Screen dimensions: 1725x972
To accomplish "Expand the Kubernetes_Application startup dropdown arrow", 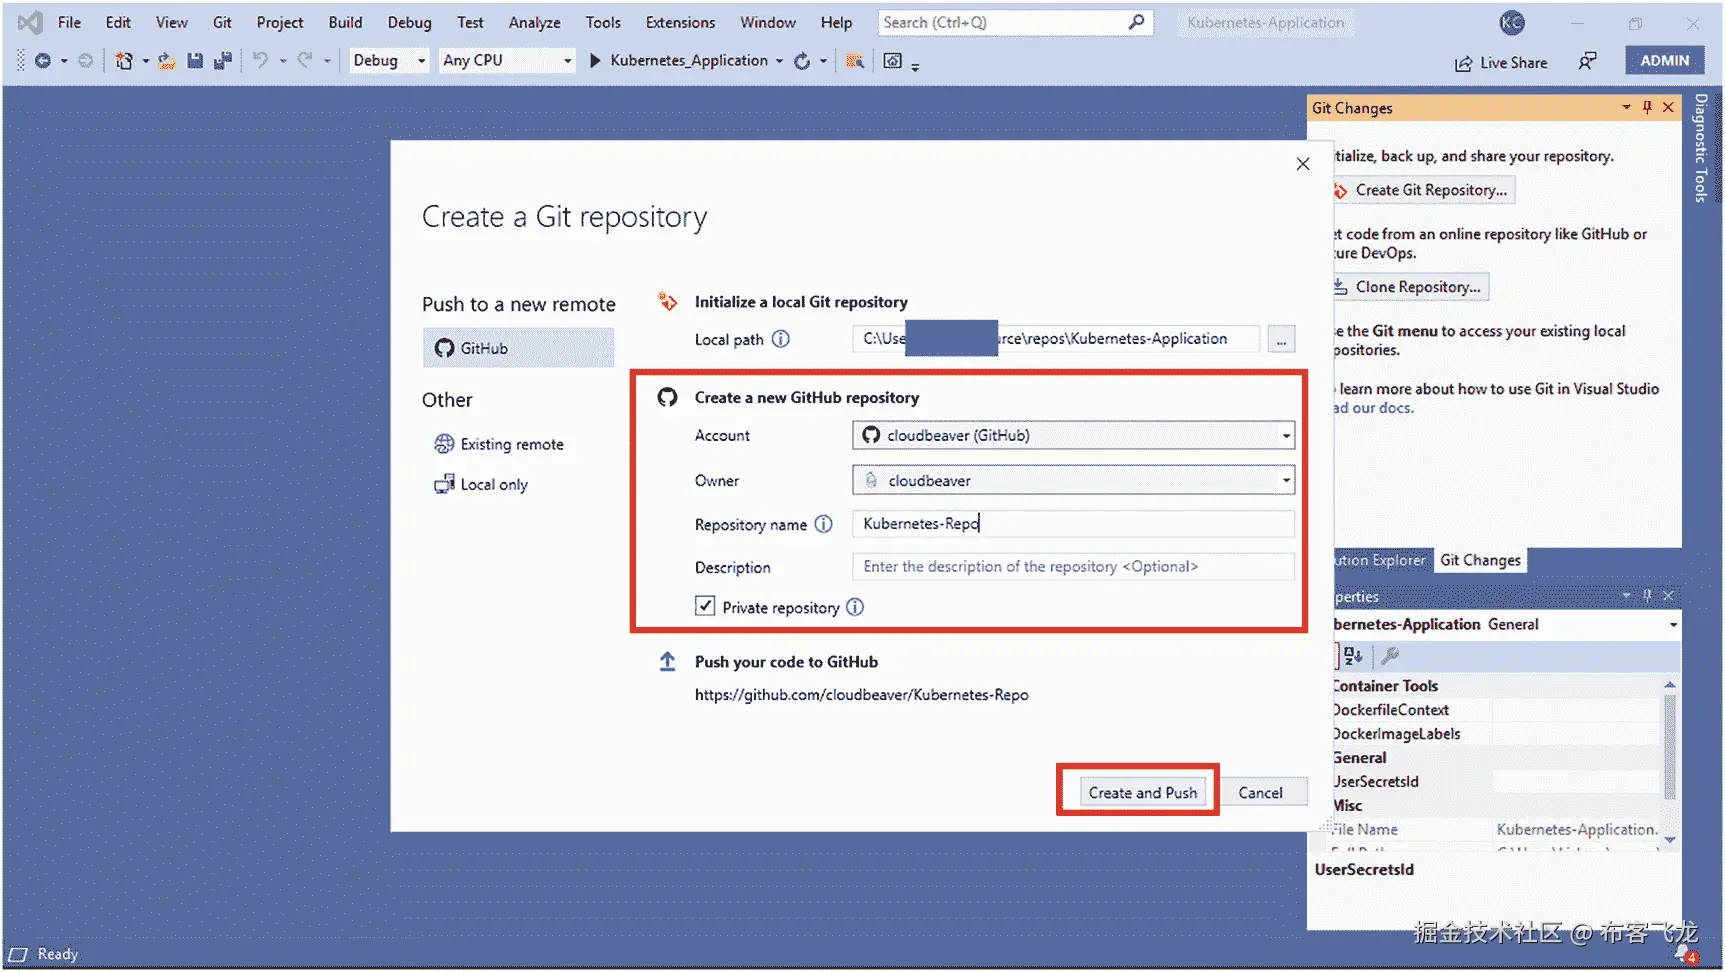I will (x=779, y=61).
